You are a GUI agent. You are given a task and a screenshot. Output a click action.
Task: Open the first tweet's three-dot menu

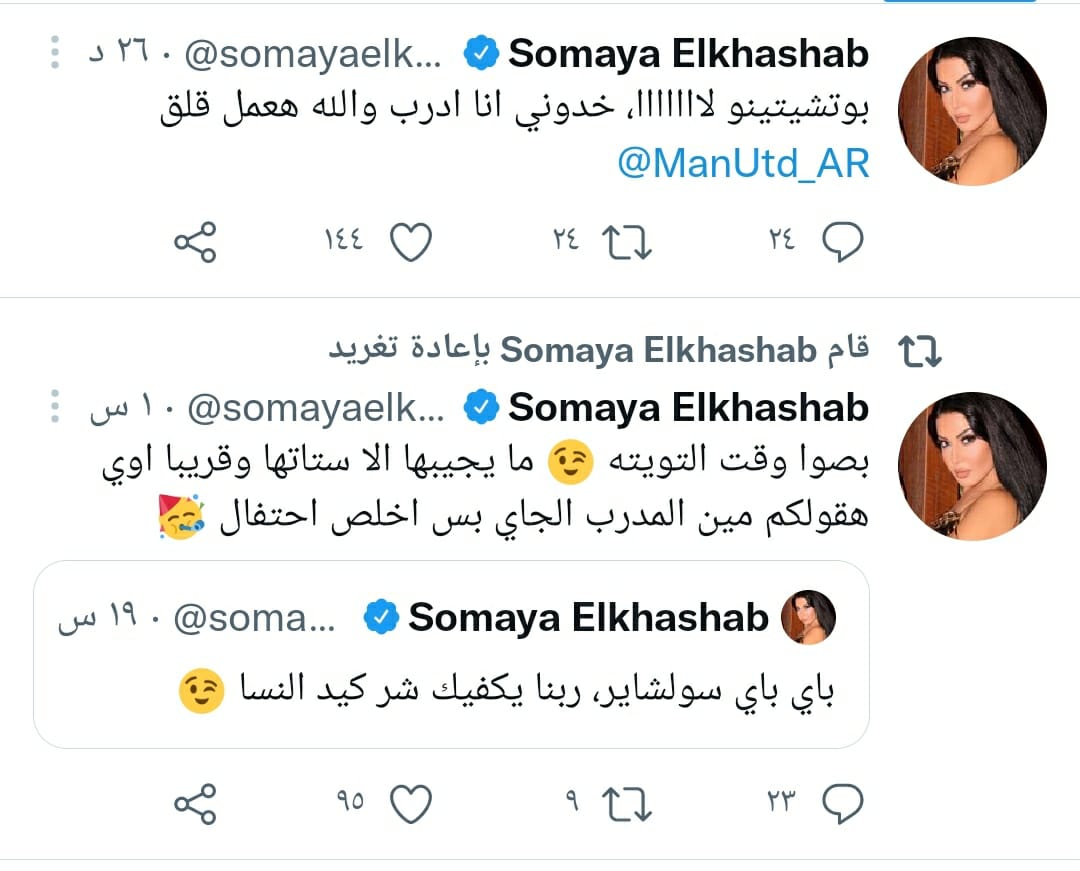pos(56,54)
